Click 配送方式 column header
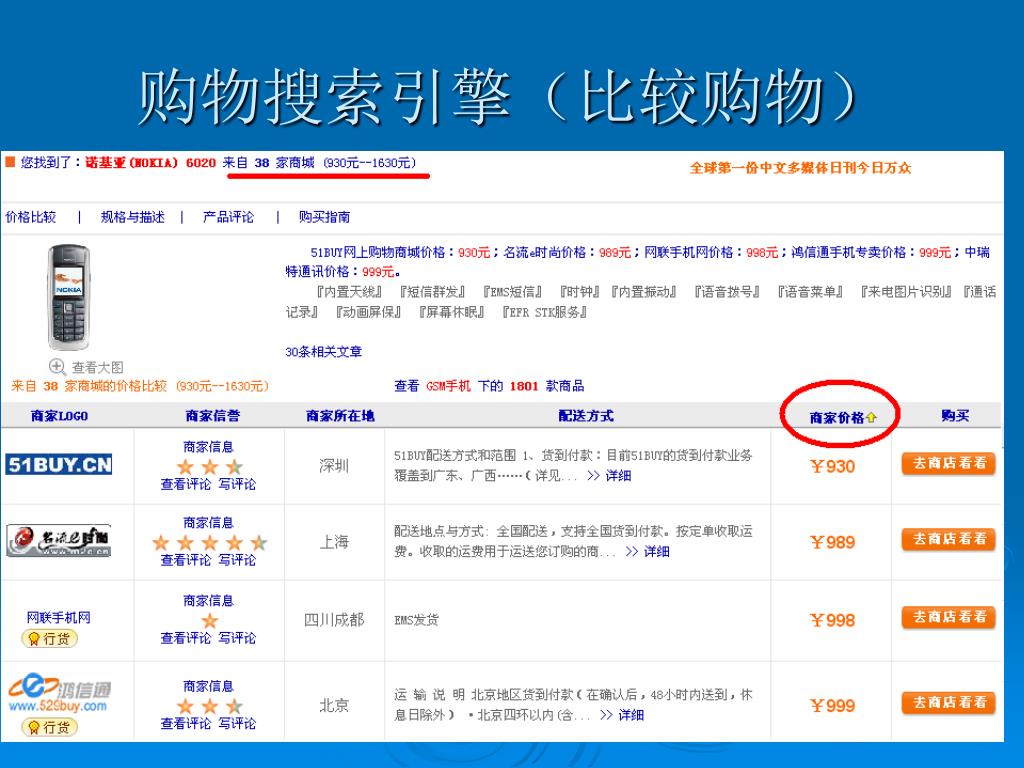Viewport: 1024px width, 768px height. [586, 415]
